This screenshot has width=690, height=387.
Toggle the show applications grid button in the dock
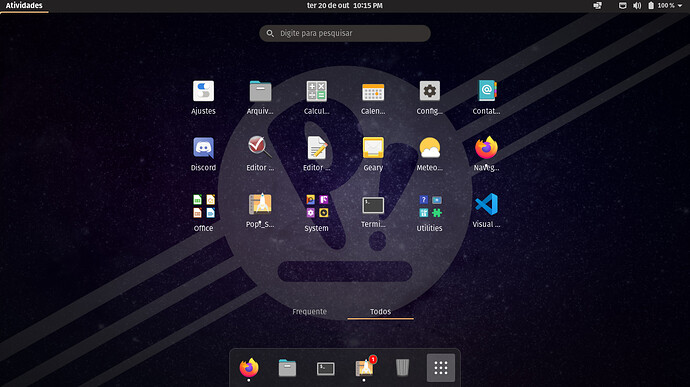(x=441, y=368)
